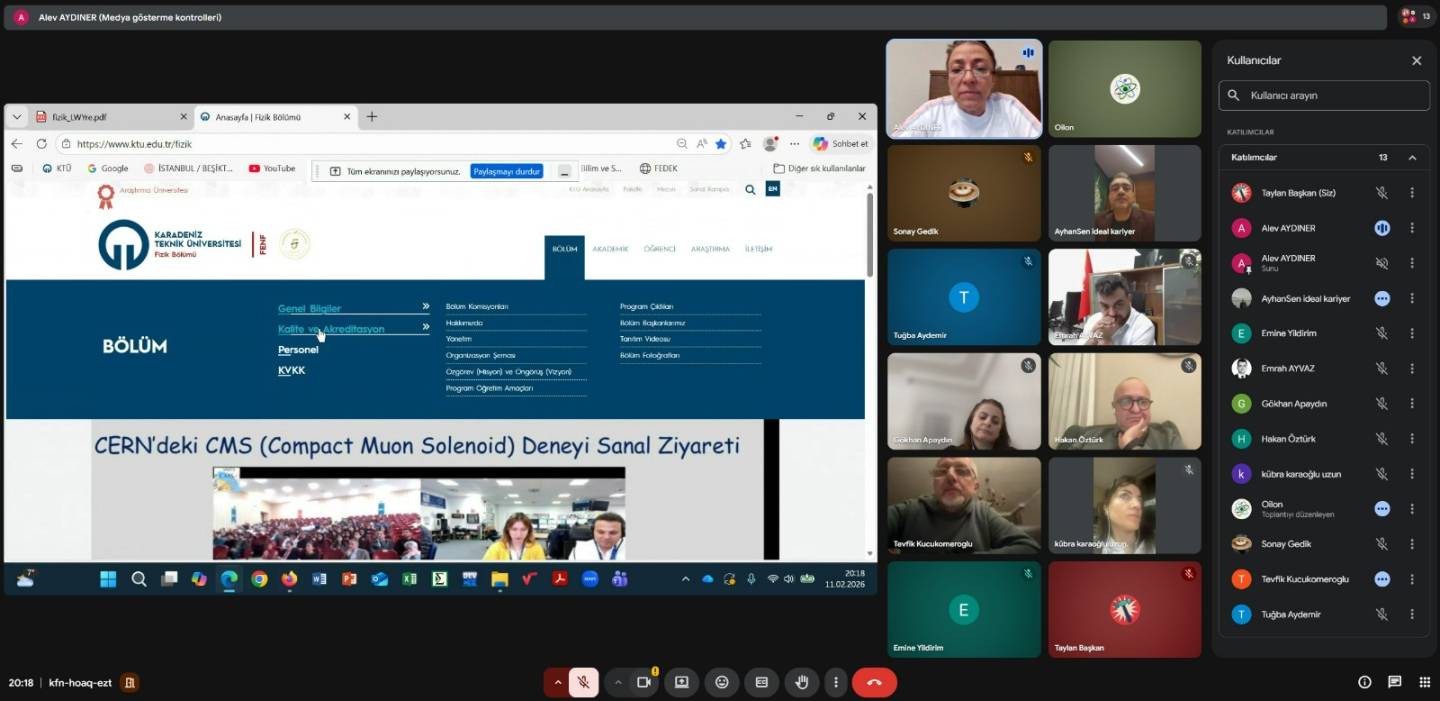Unmute your microphone
Viewport: 1440px width, 701px height.
click(582, 682)
